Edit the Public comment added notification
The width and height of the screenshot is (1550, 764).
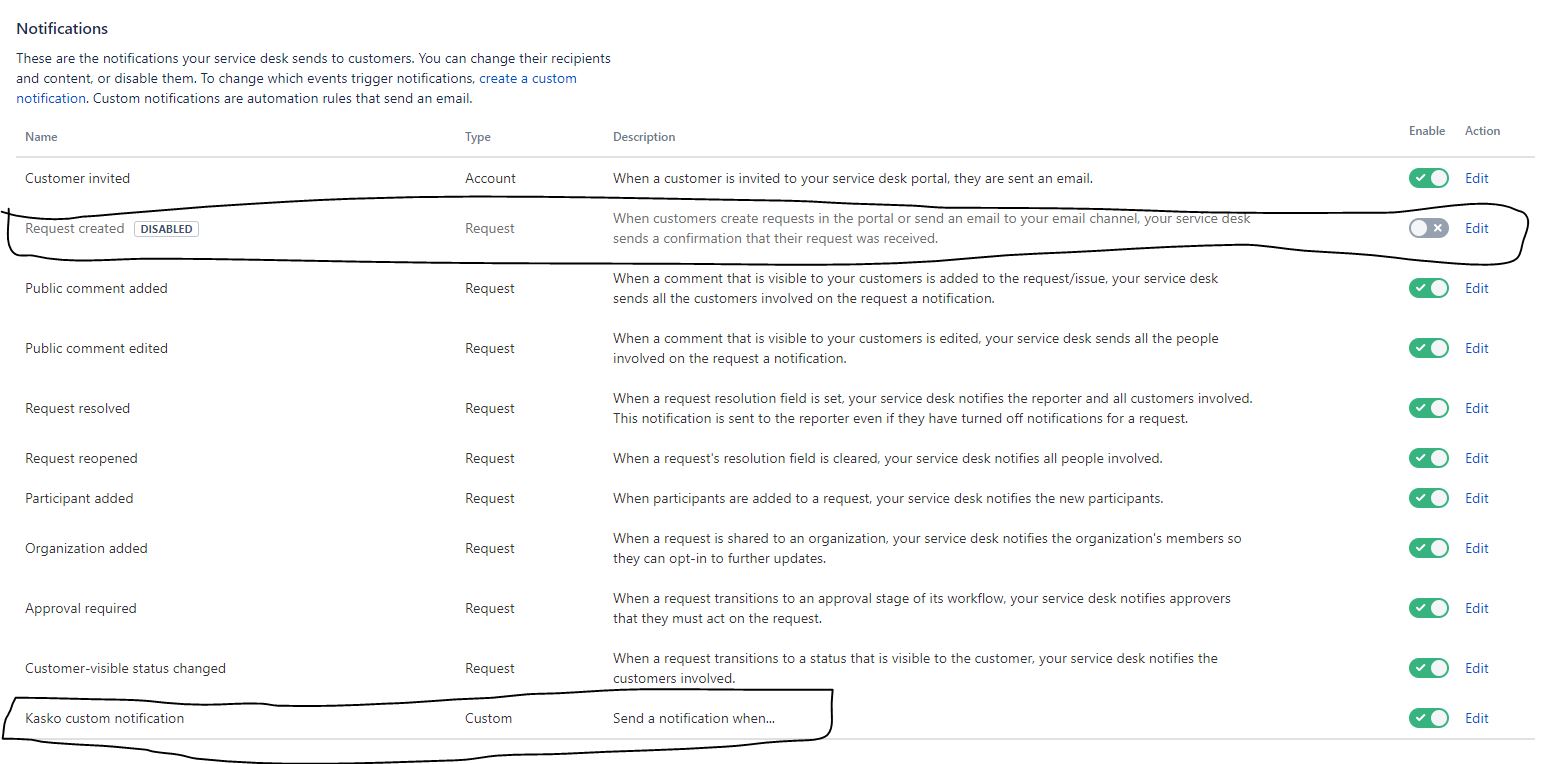pos(1477,288)
